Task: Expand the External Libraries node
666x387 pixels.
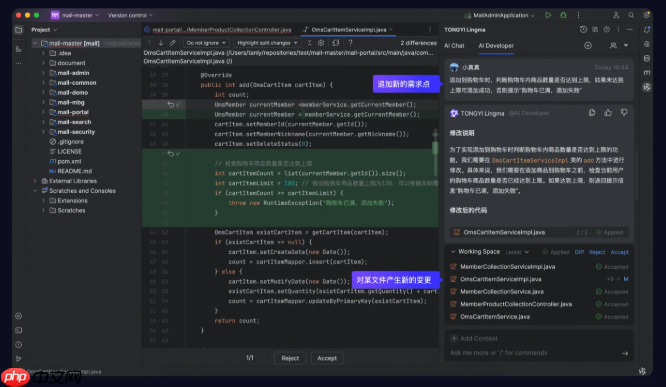Action: coord(35,181)
